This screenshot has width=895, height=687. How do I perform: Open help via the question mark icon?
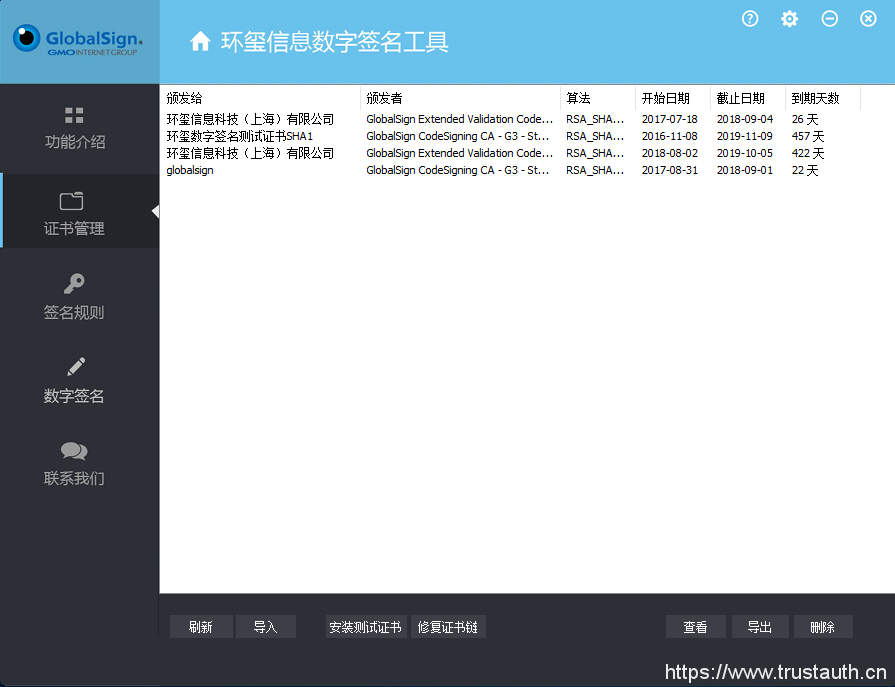pyautogui.click(x=750, y=19)
